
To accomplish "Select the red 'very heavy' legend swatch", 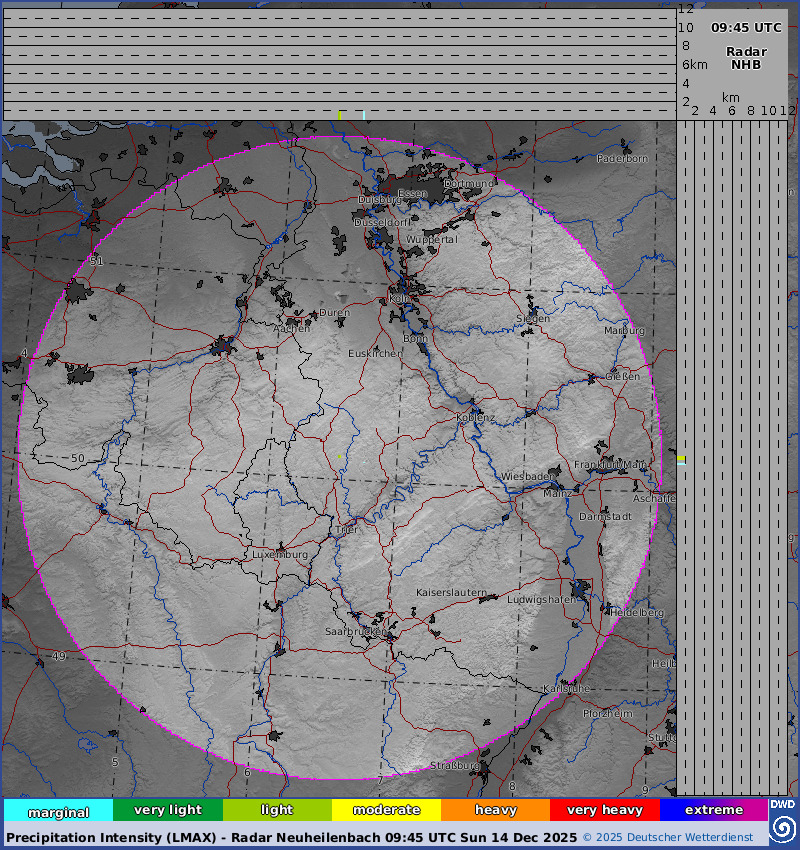I will (604, 810).
